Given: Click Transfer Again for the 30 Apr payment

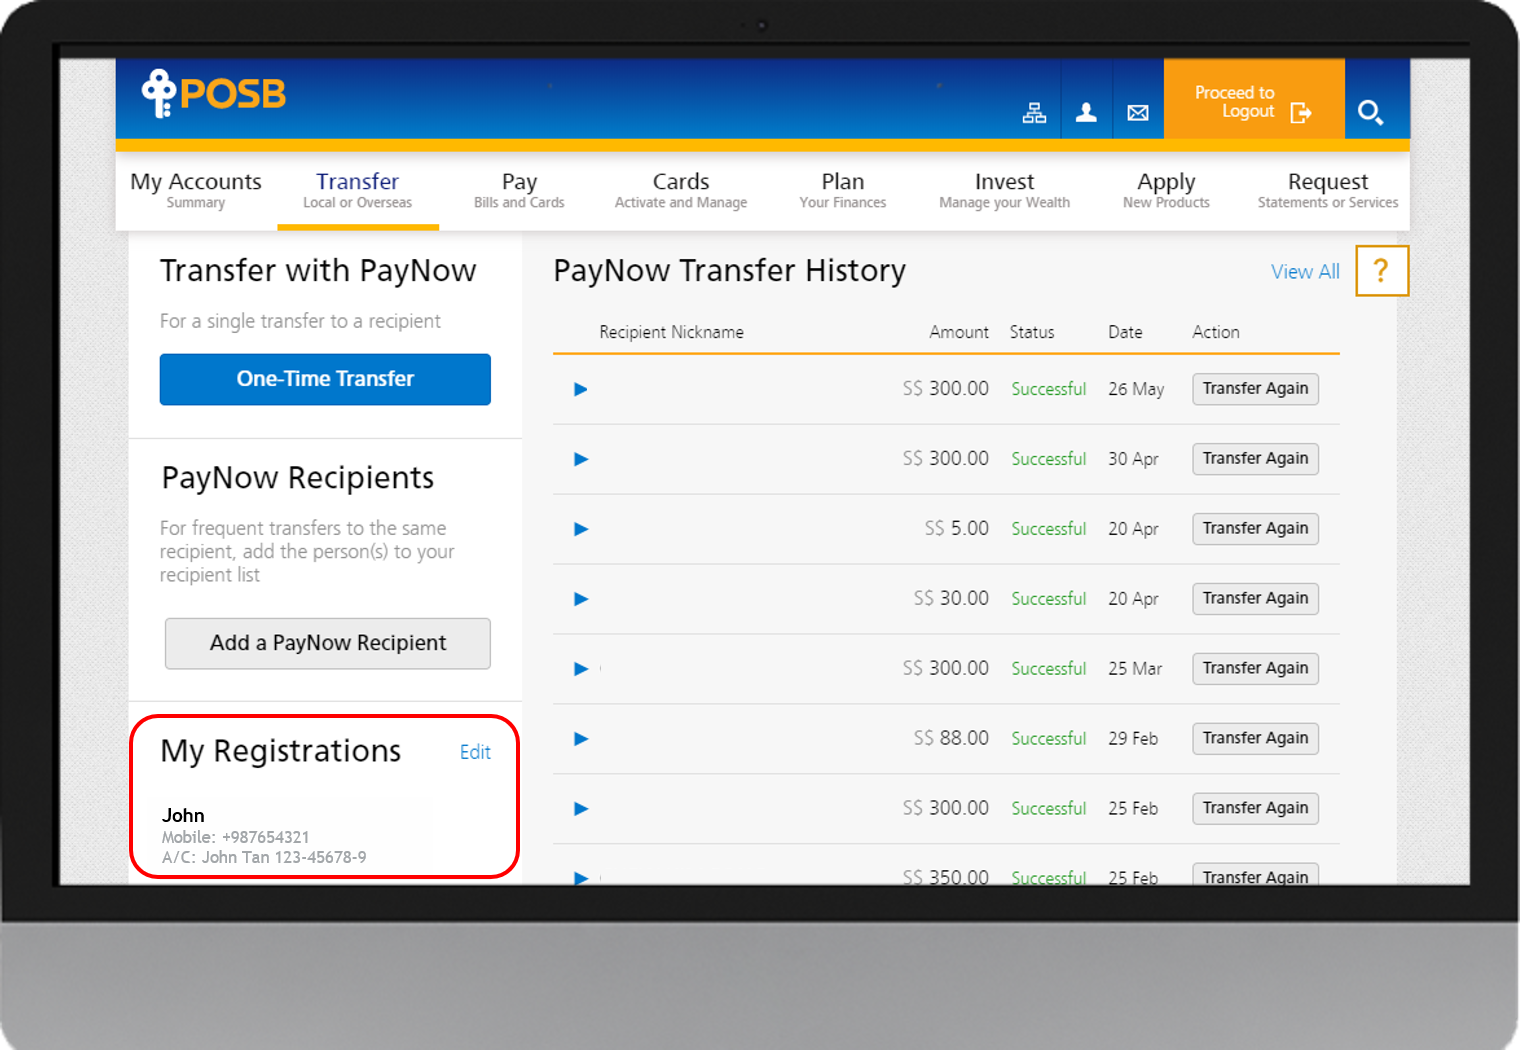Looking at the screenshot, I should pos(1255,458).
